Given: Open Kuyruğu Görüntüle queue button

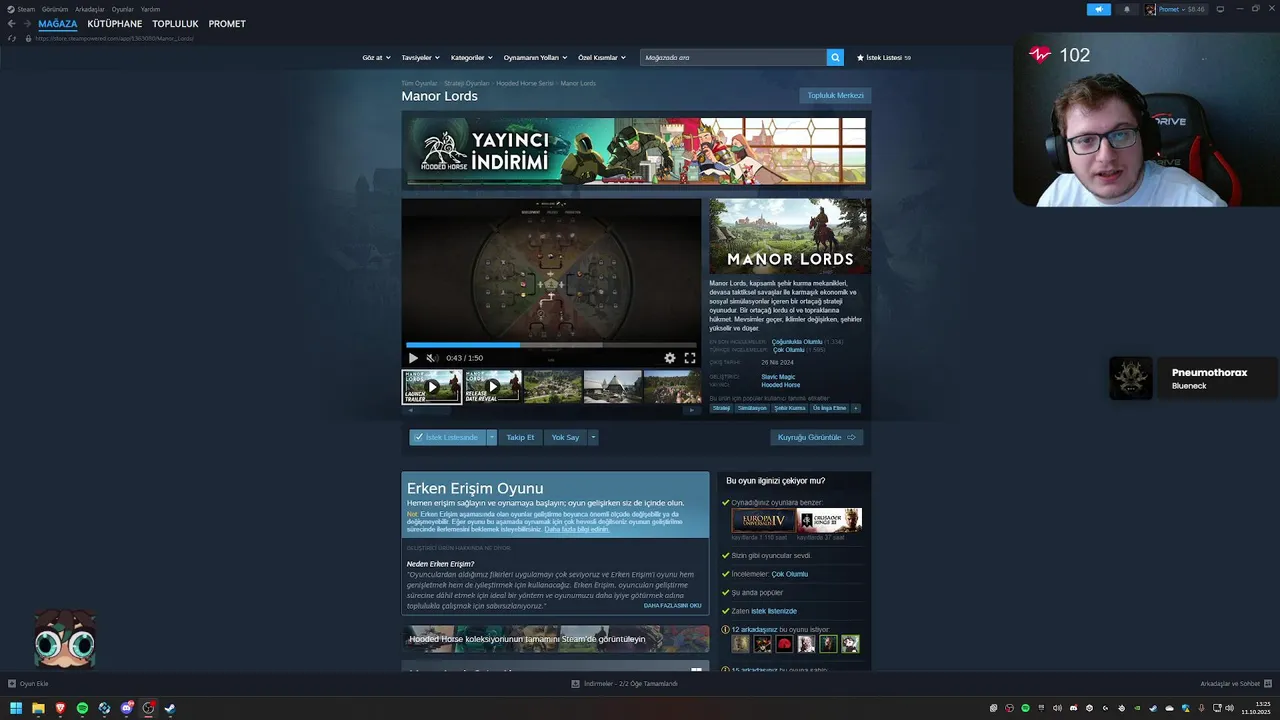Looking at the screenshot, I should [817, 437].
